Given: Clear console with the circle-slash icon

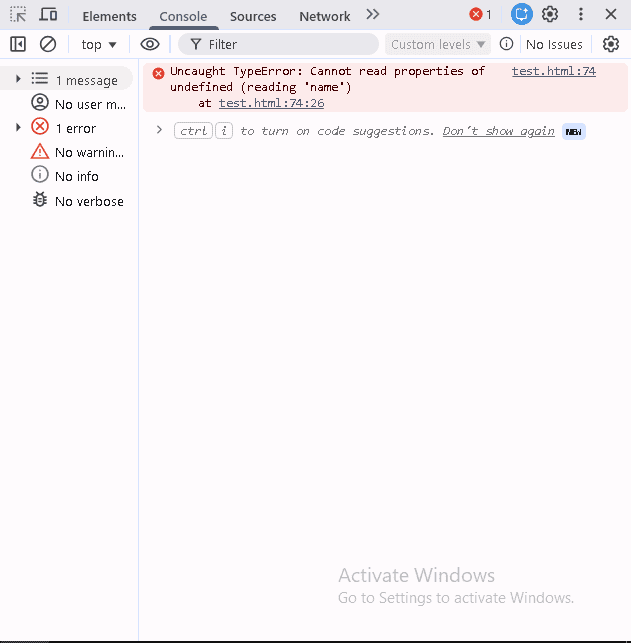Looking at the screenshot, I should 48,44.
